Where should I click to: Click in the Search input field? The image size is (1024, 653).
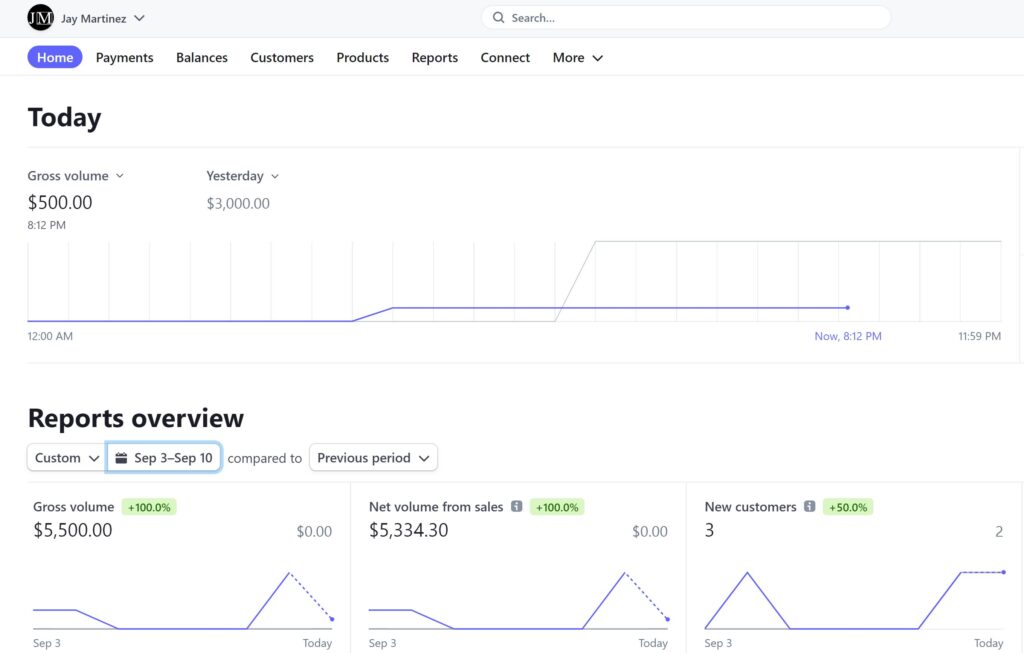click(690, 18)
